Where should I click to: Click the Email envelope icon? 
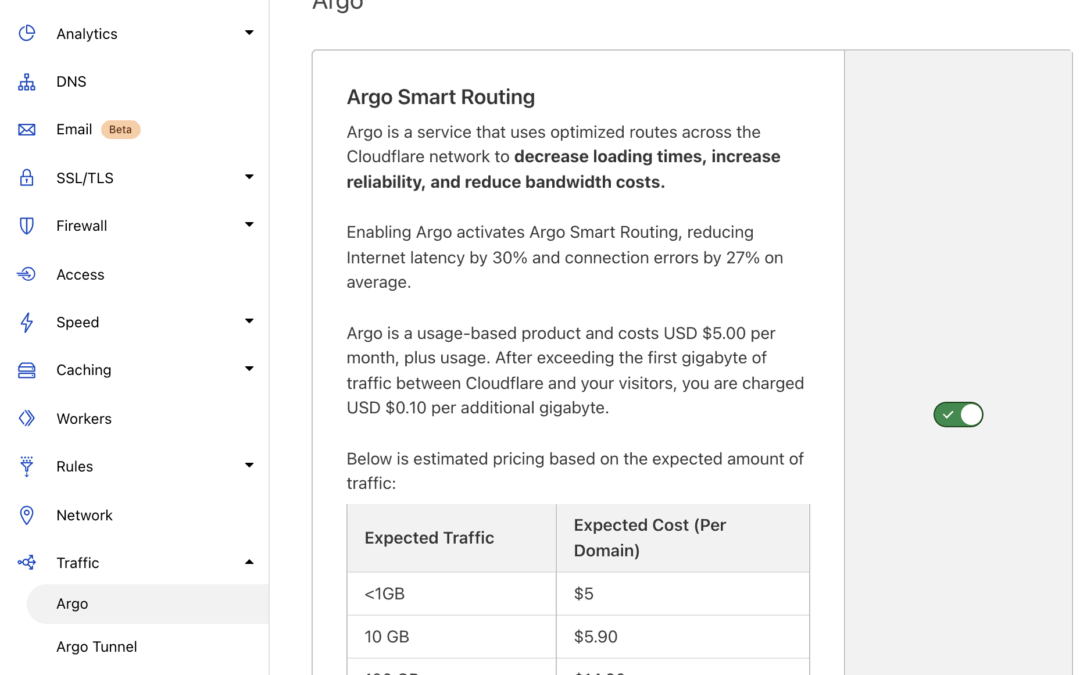[x=26, y=129]
